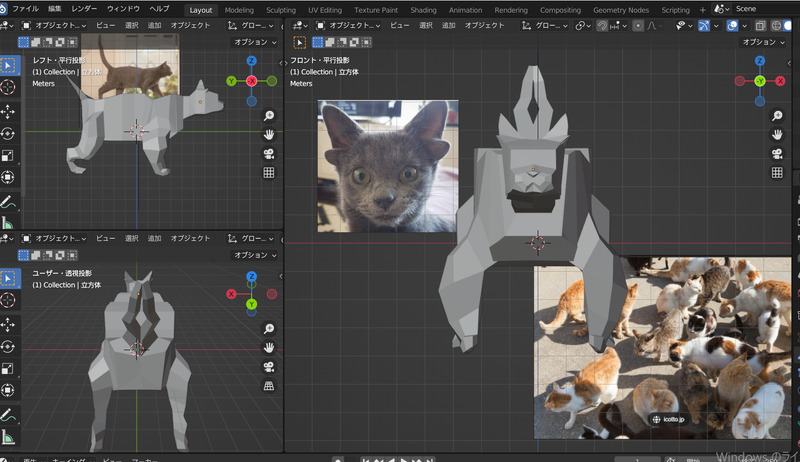This screenshot has height=462, width=800.
Task: Toggle proportional editing in front viewport header
Action: (x=639, y=25)
